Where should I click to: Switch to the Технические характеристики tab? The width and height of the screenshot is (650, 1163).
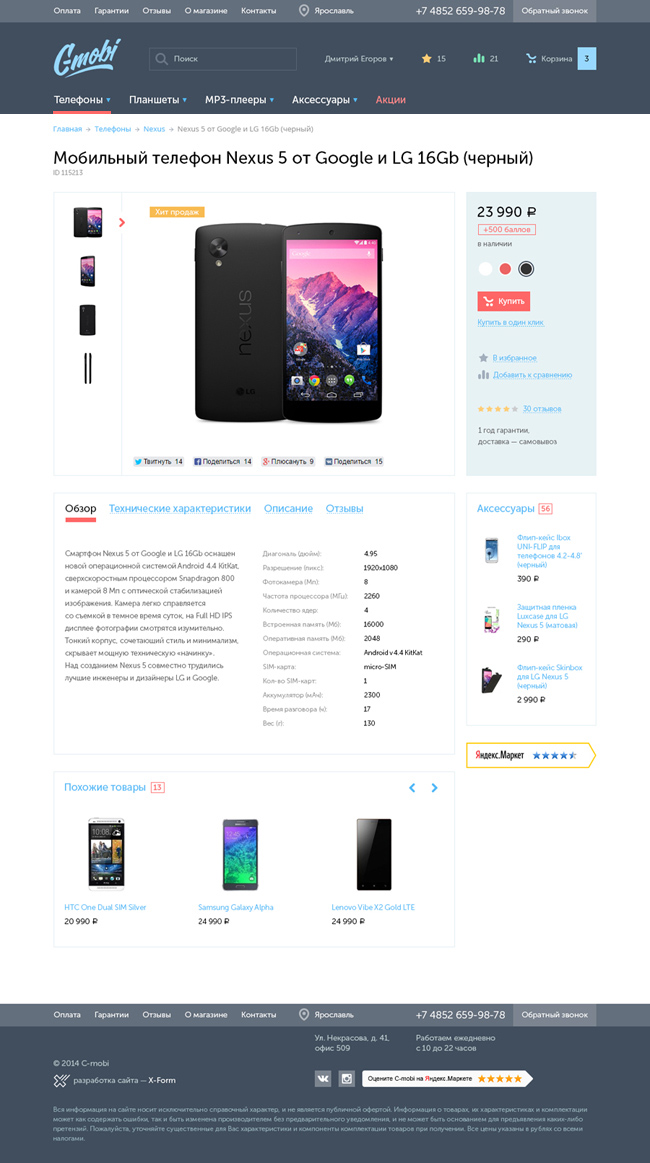click(x=180, y=509)
